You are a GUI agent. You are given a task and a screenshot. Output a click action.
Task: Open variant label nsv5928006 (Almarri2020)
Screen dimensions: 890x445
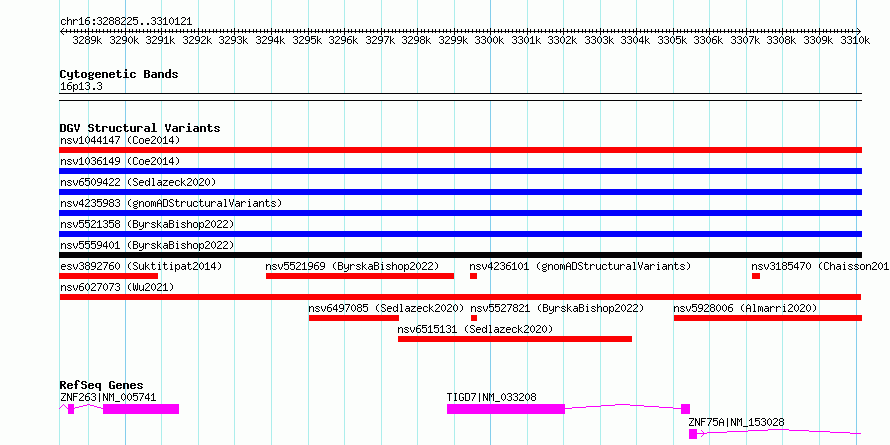click(745, 308)
